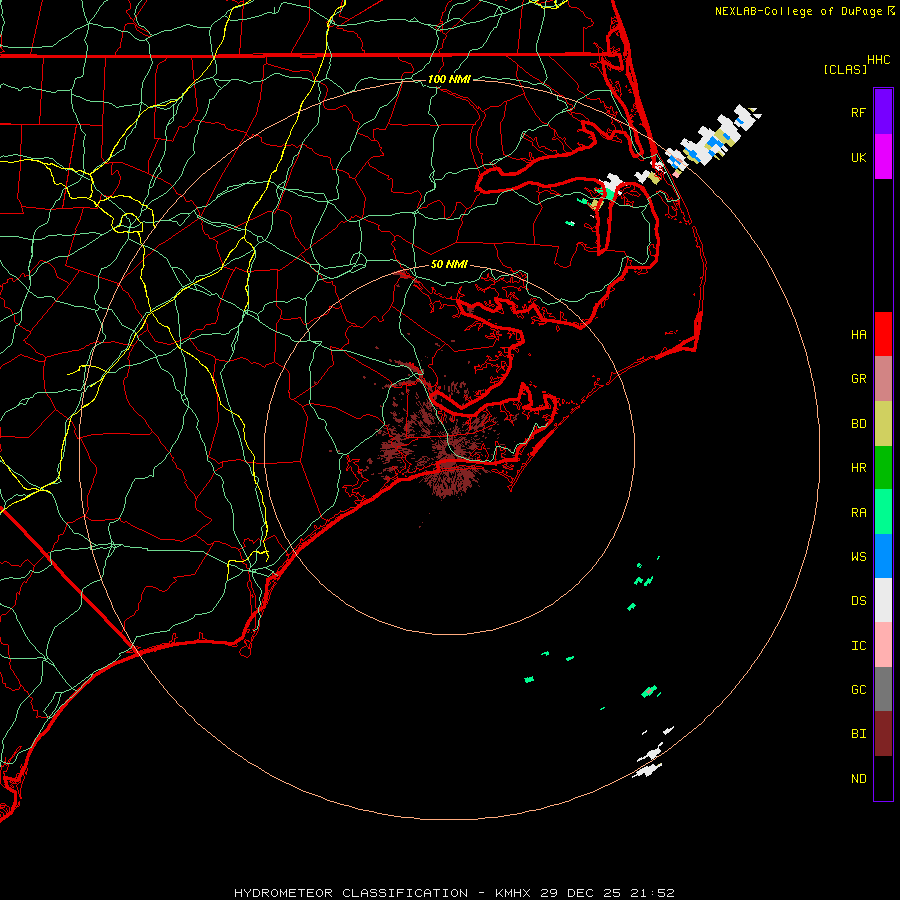This screenshot has width=900, height=900.
Task: Click the RF legend label
Action: [x=858, y=113]
